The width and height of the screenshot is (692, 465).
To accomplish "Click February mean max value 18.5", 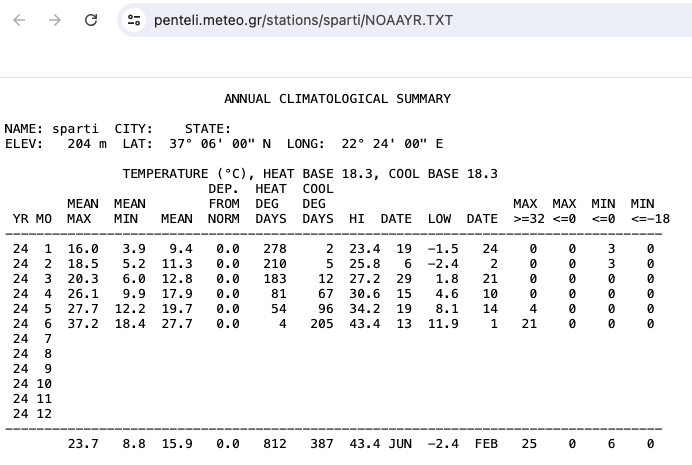I will point(83,264).
